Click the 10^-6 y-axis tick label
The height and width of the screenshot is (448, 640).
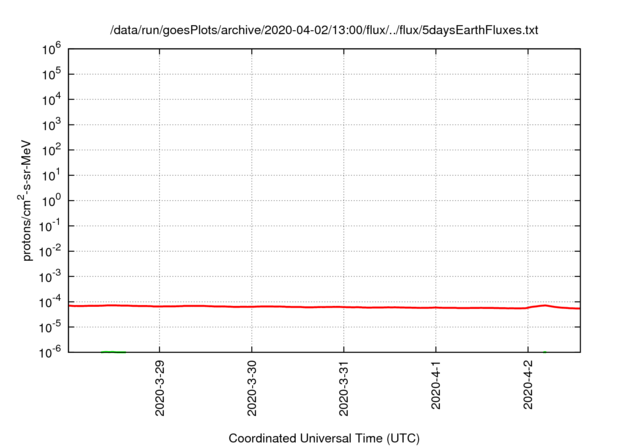[x=50, y=352]
